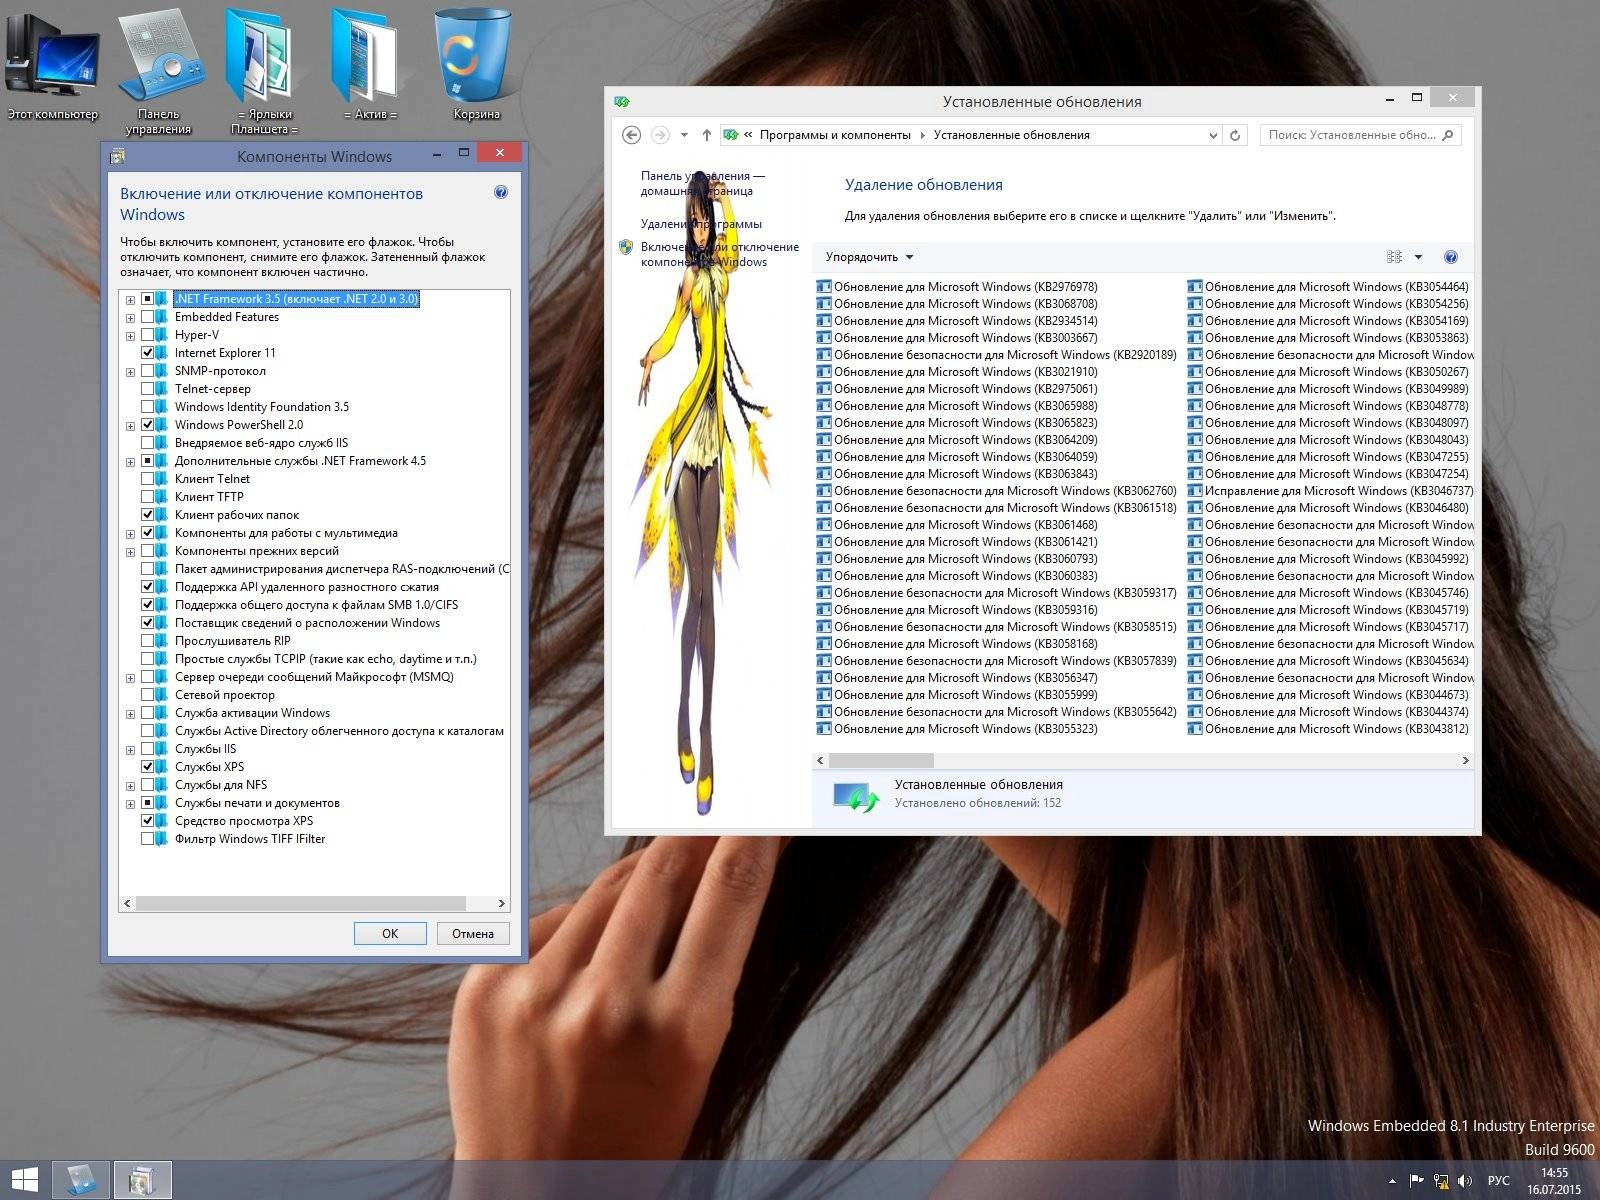This screenshot has height=1200, width=1600.
Task: Refresh the Установленные обновления list
Action: click(x=1235, y=135)
